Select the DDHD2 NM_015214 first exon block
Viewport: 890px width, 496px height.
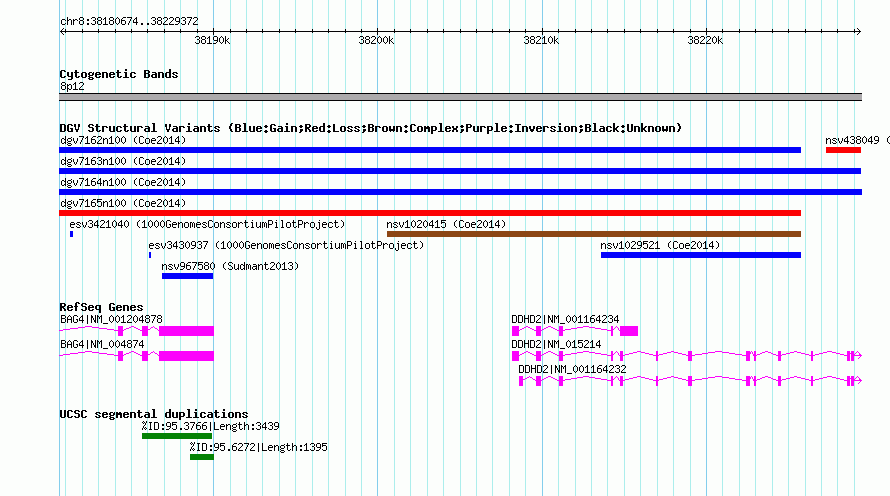(515, 356)
